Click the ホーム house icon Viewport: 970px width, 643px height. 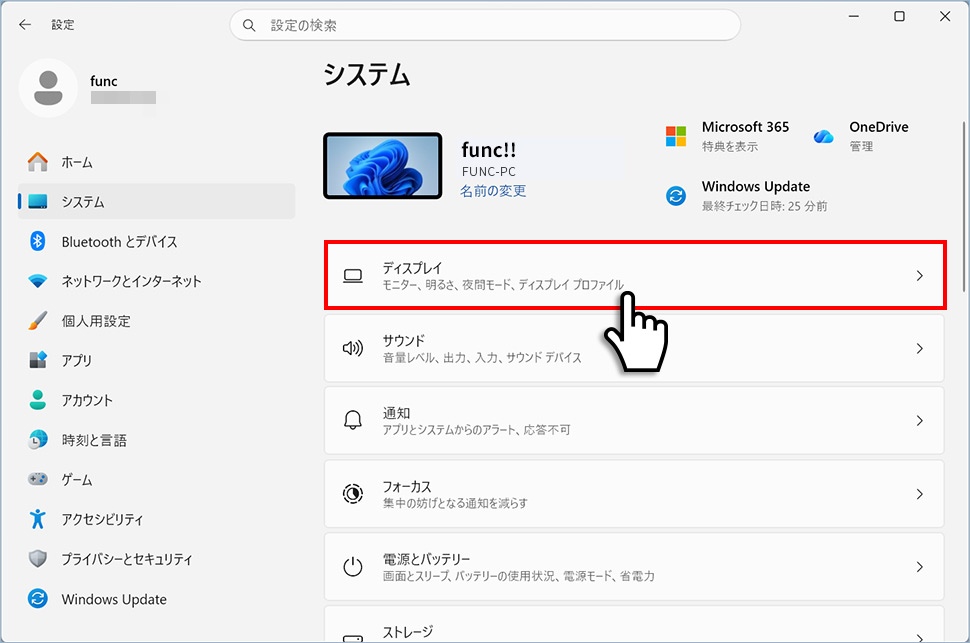[38, 162]
